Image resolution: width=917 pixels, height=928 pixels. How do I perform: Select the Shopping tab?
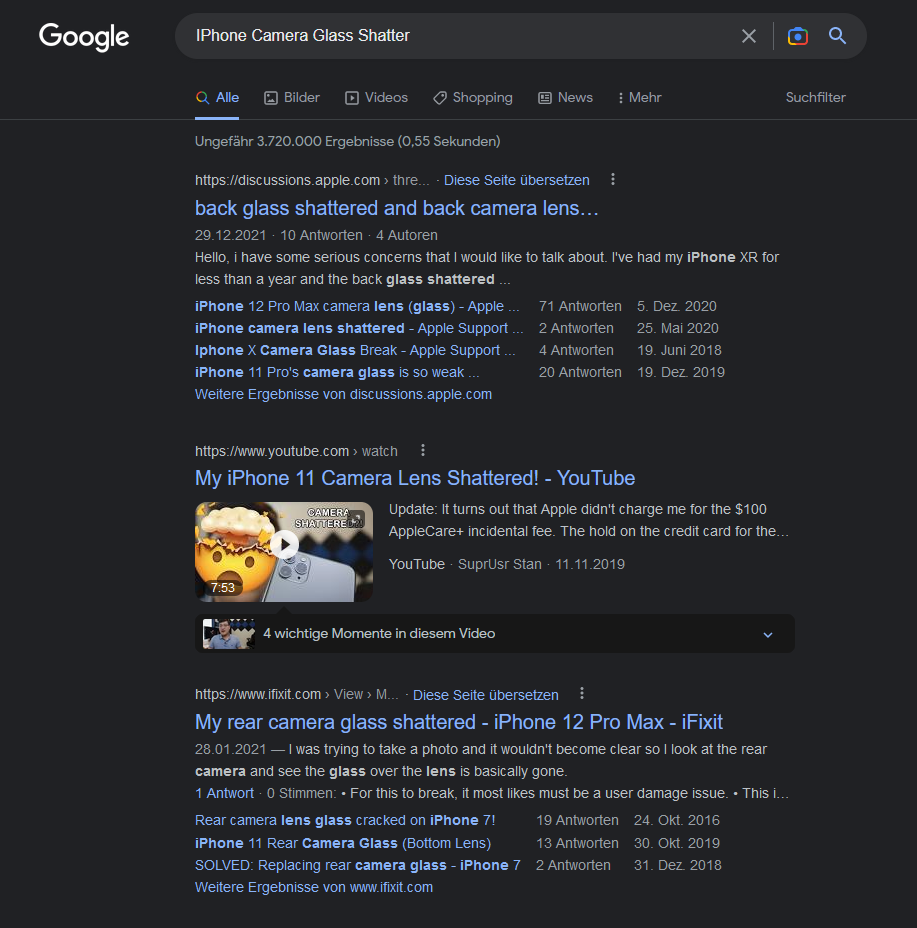(473, 98)
